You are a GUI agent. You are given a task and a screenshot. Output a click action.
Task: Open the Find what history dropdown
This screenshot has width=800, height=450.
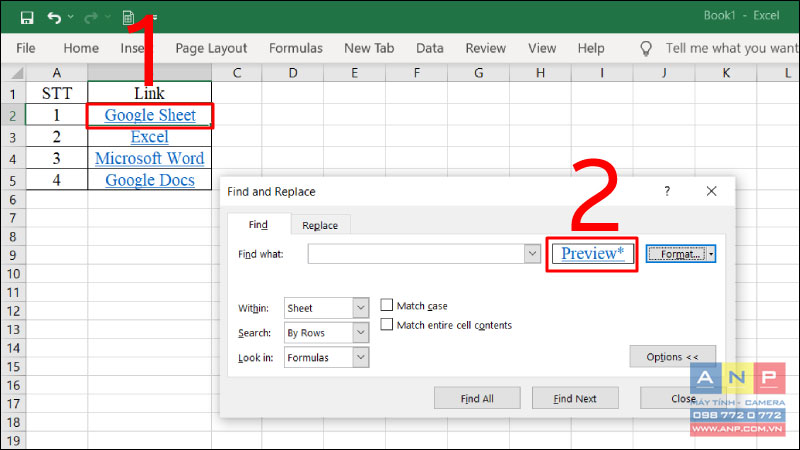tap(532, 254)
